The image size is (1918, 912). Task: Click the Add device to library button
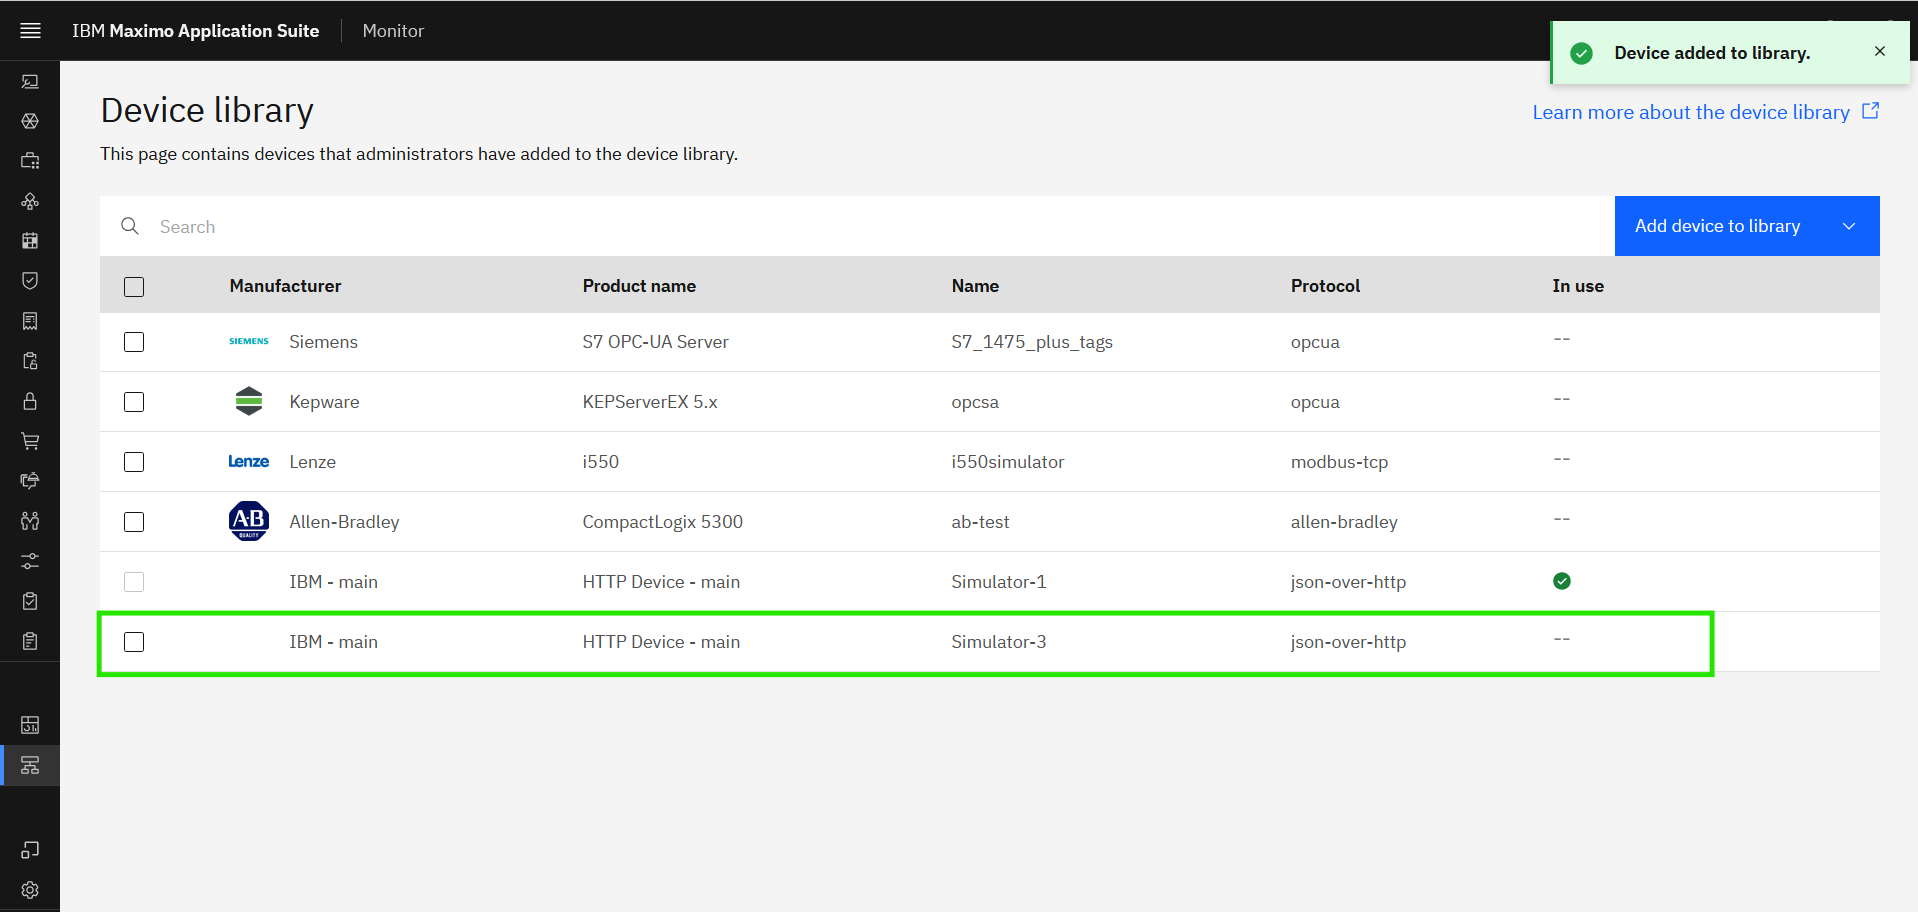click(x=1747, y=226)
